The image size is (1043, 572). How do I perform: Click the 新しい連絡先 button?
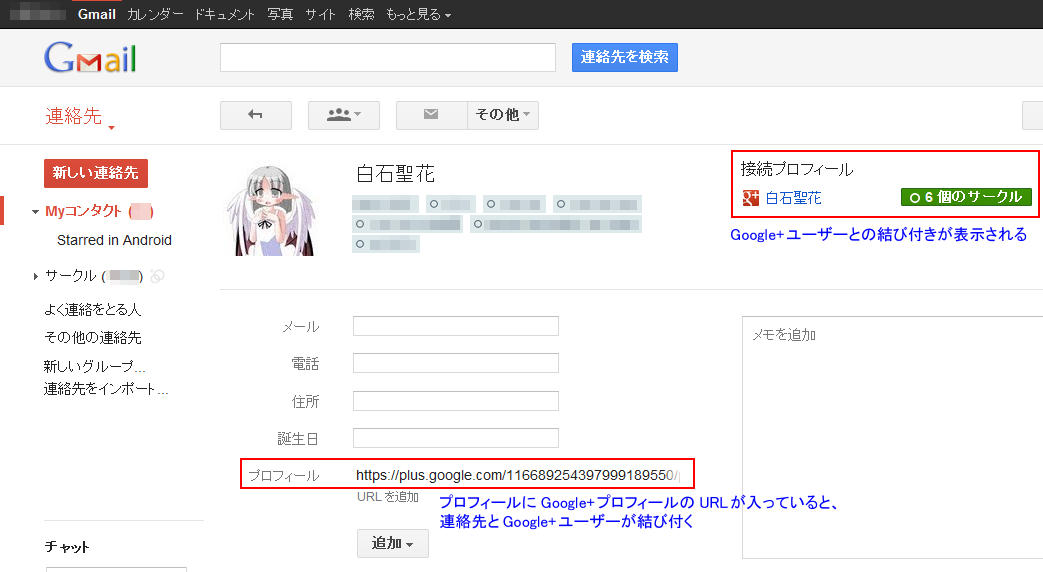pyautogui.click(x=95, y=173)
